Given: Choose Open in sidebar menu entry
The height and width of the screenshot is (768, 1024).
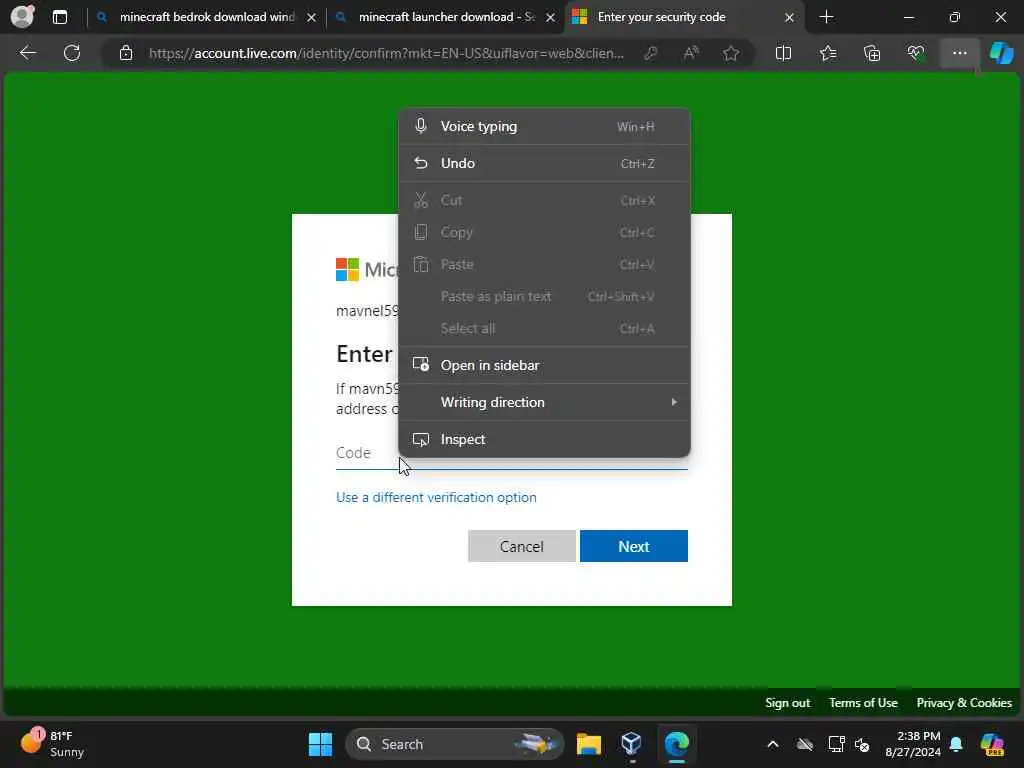Looking at the screenshot, I should 544,365.
